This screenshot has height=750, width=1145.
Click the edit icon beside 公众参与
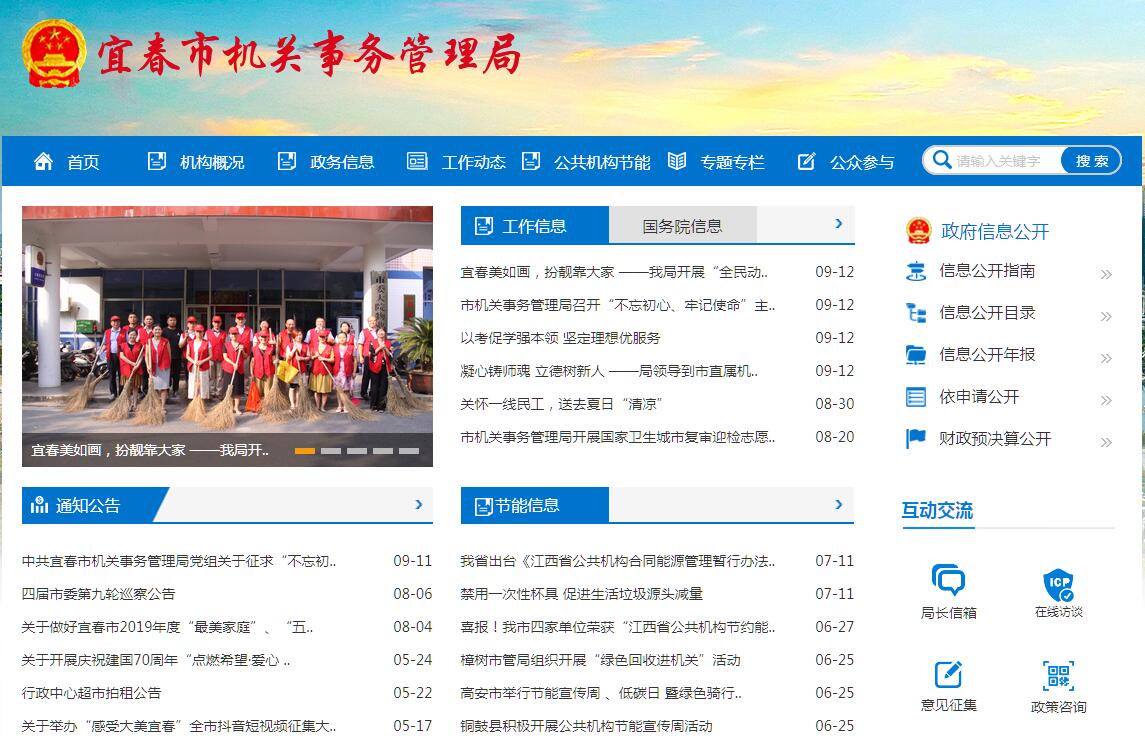[806, 161]
